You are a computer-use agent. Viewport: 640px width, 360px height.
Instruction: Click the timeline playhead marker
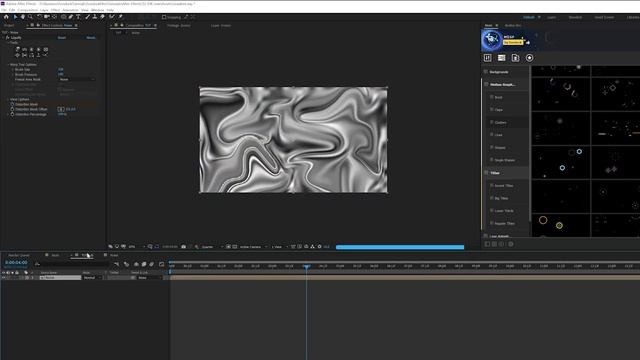coord(306,266)
